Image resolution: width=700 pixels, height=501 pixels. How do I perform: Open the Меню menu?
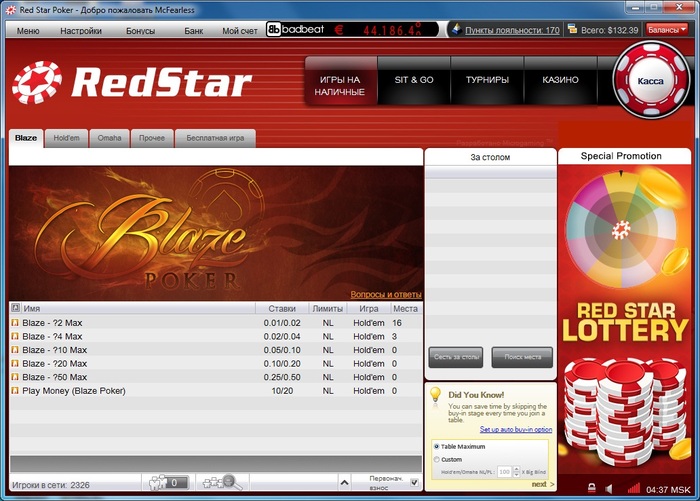coord(28,31)
